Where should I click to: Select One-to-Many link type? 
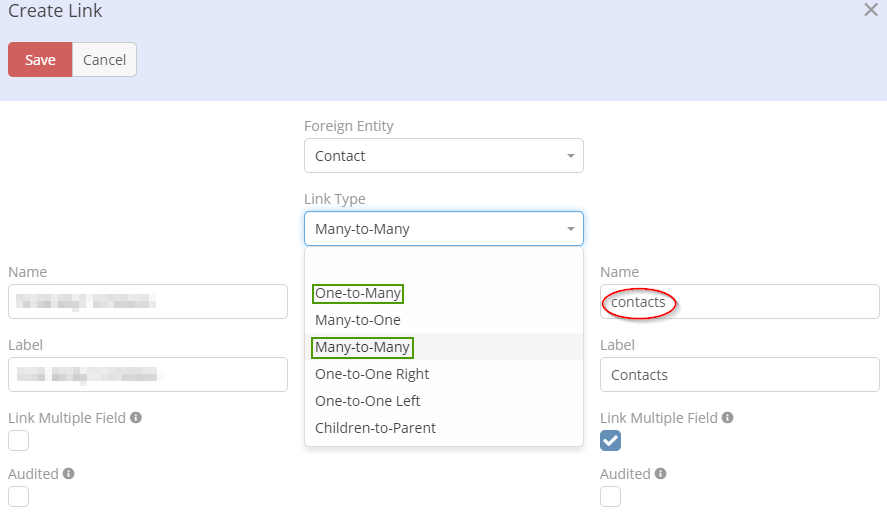(358, 293)
